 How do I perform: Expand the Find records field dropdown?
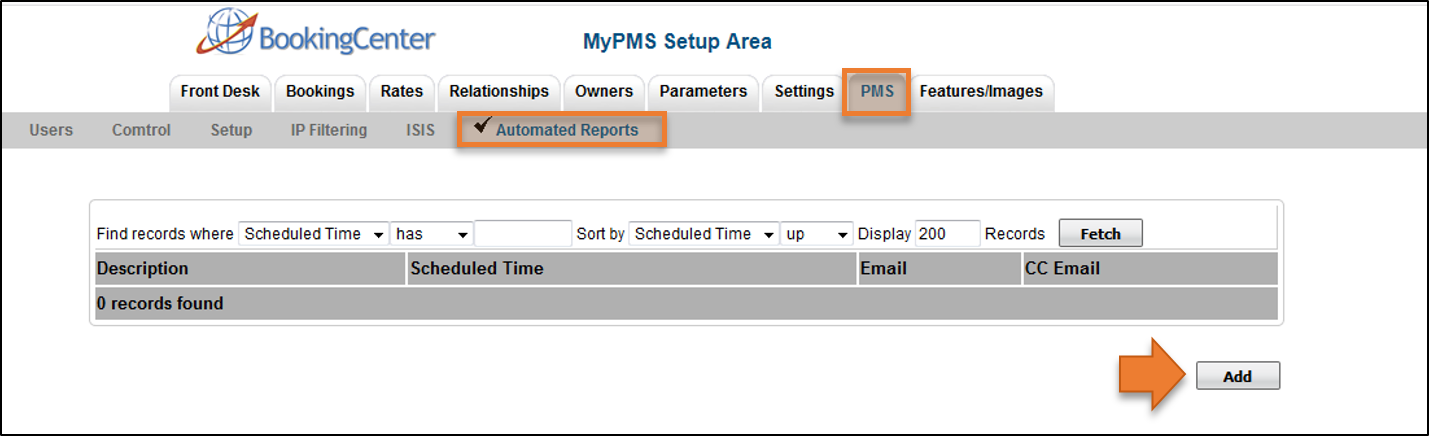[x=313, y=234]
